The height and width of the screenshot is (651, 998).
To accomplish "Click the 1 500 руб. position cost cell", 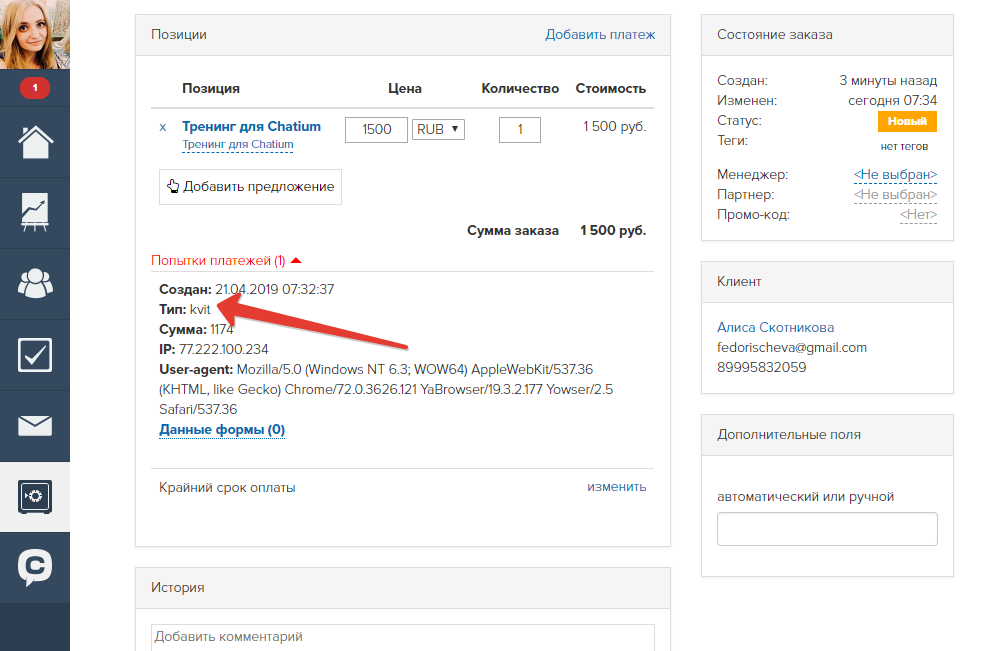I will [614, 126].
